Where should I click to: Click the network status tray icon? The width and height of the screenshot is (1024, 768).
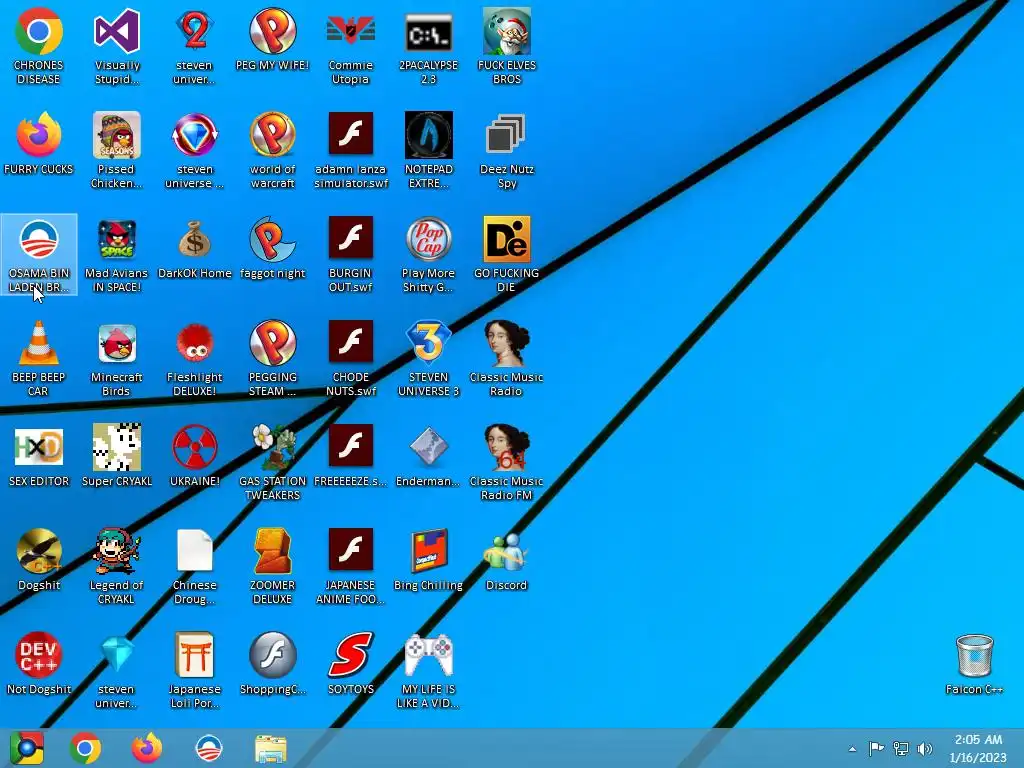tap(901, 748)
